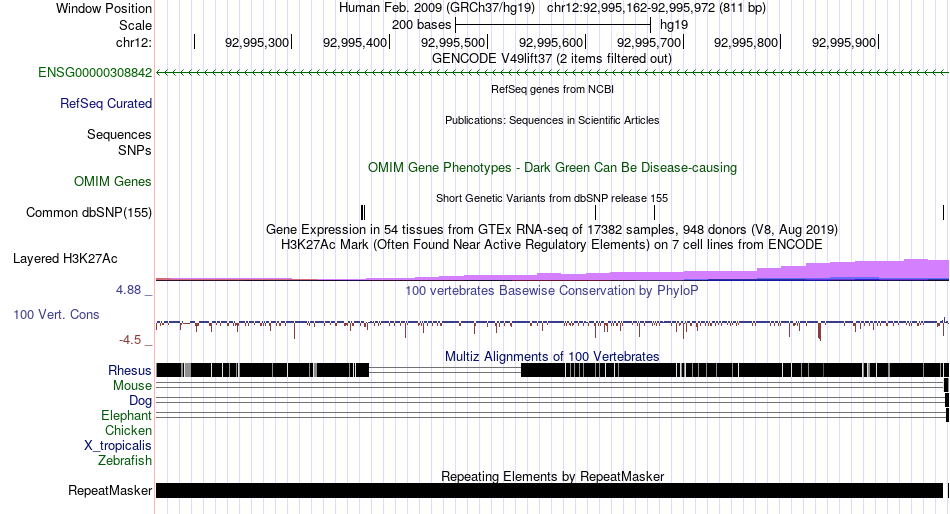950x514 pixels.
Task: Click the 200 bases scale bar
Action: (x=553, y=25)
